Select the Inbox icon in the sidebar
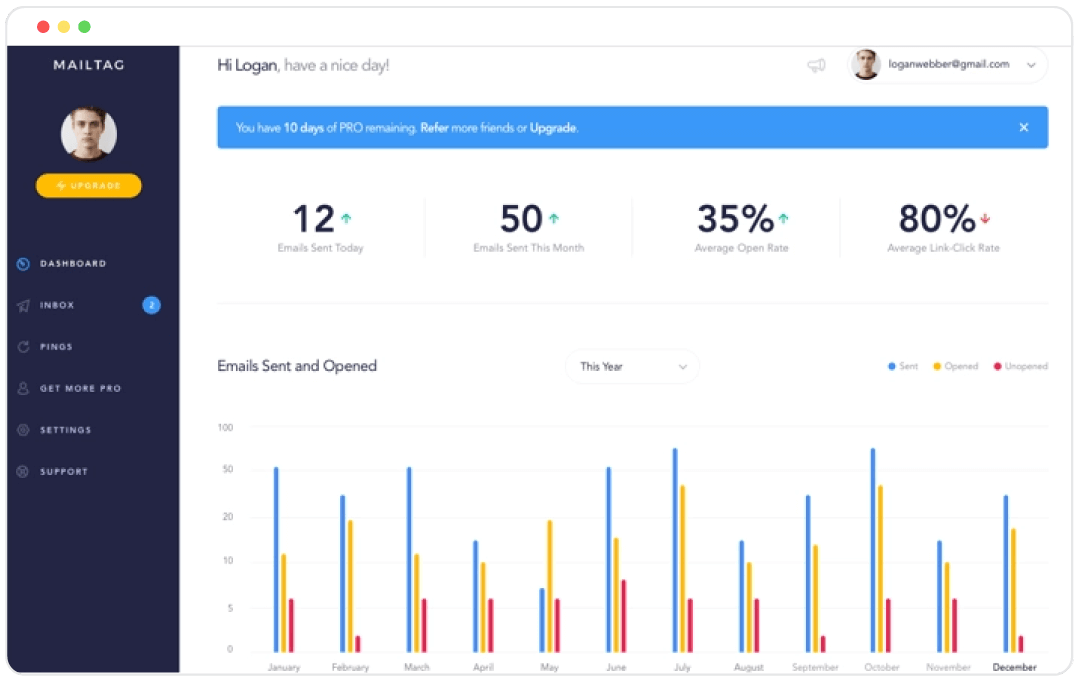This screenshot has width=1080, height=680. [24, 305]
